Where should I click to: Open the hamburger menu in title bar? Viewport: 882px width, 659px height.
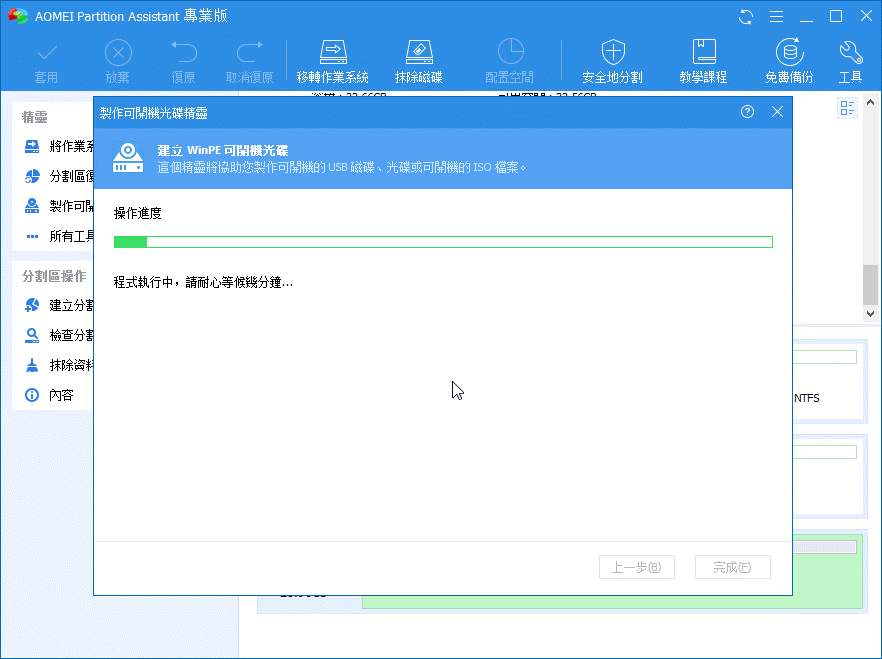[776, 17]
